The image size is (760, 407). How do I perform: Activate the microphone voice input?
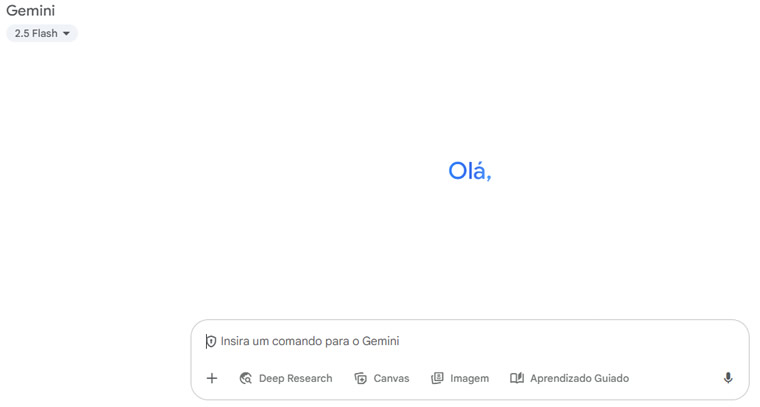pyautogui.click(x=728, y=378)
